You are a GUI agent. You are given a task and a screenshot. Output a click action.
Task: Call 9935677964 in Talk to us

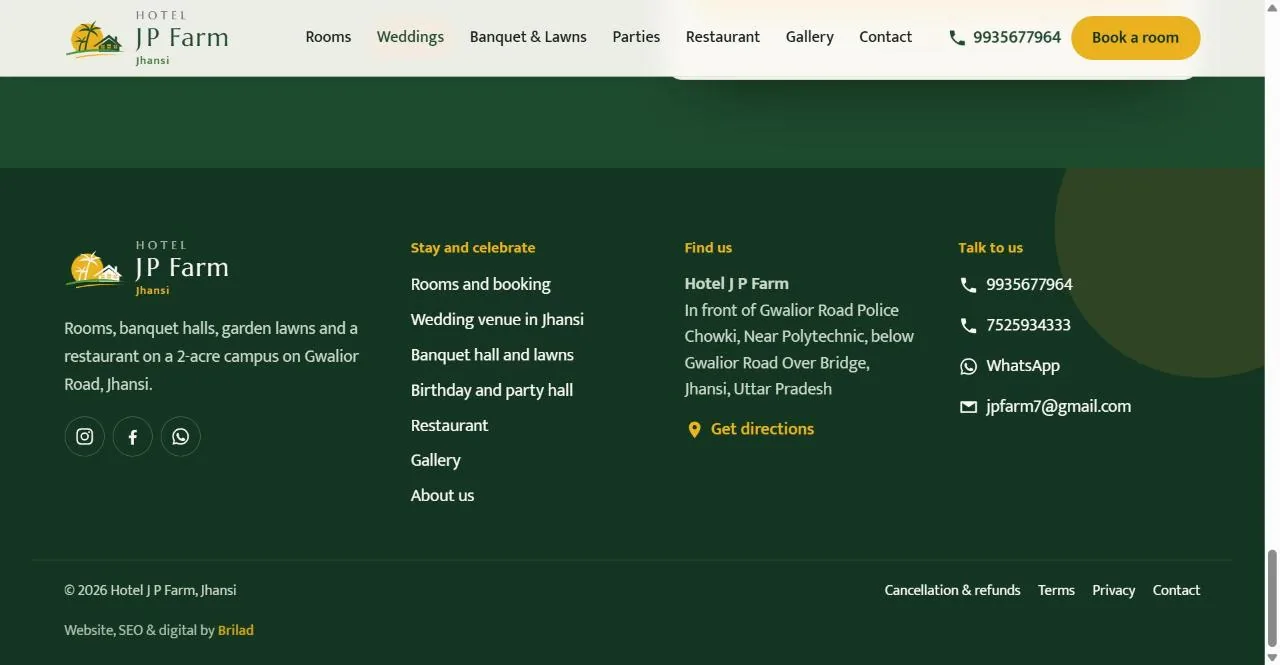(x=1029, y=285)
